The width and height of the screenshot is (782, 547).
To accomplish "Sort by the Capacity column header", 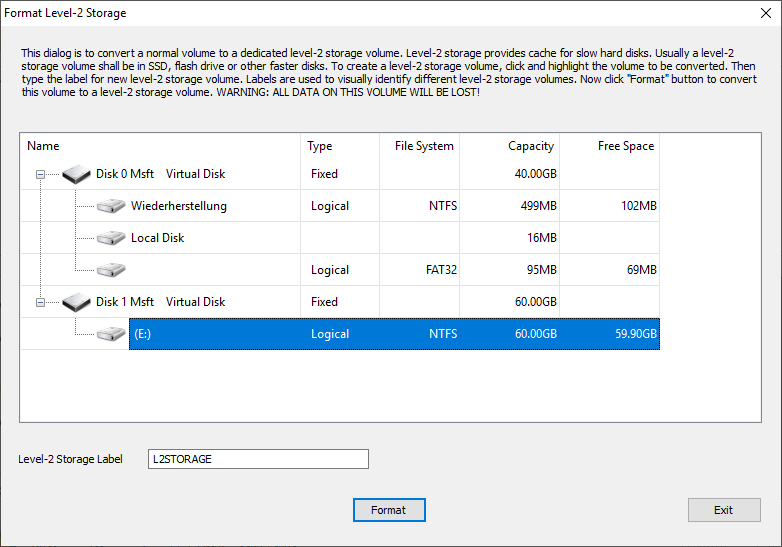I will tap(530, 146).
